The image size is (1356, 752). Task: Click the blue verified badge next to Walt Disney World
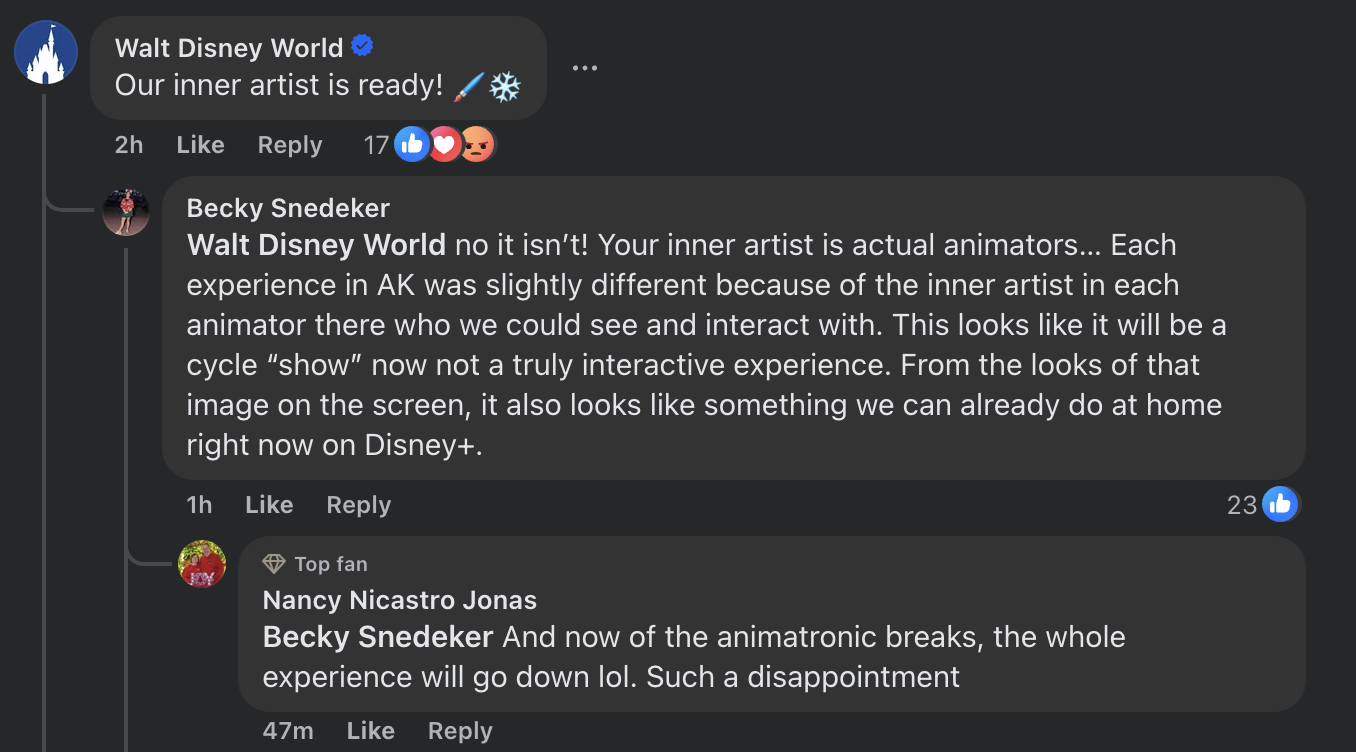click(x=362, y=46)
